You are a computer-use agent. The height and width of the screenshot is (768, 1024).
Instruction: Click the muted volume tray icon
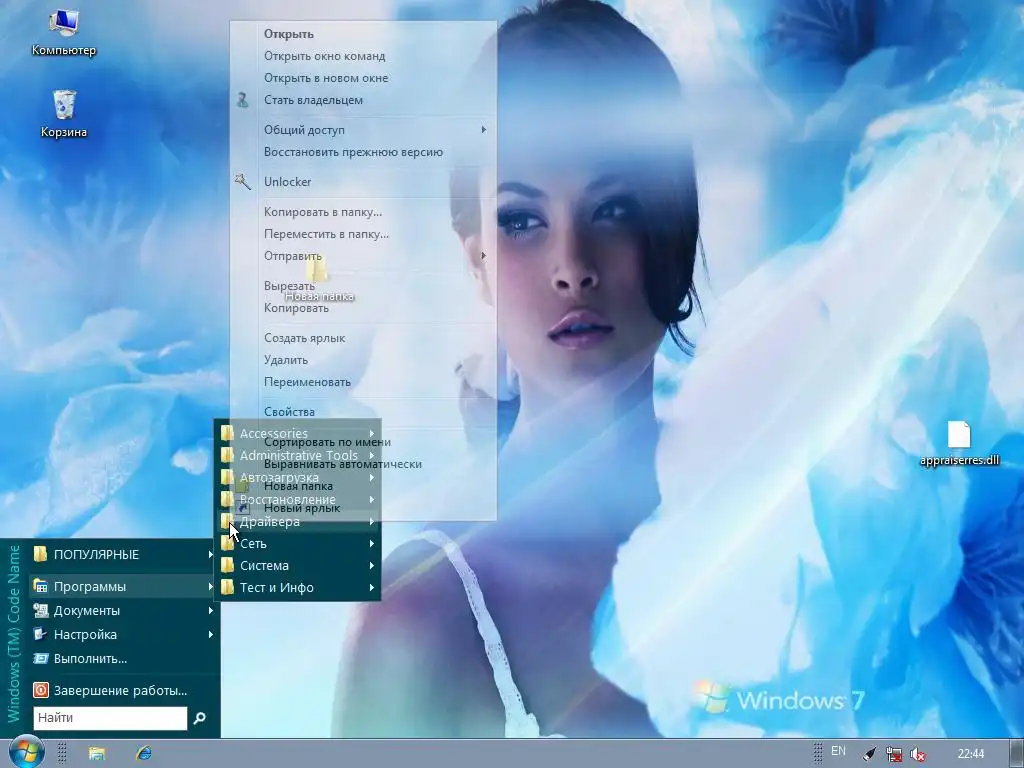[918, 754]
